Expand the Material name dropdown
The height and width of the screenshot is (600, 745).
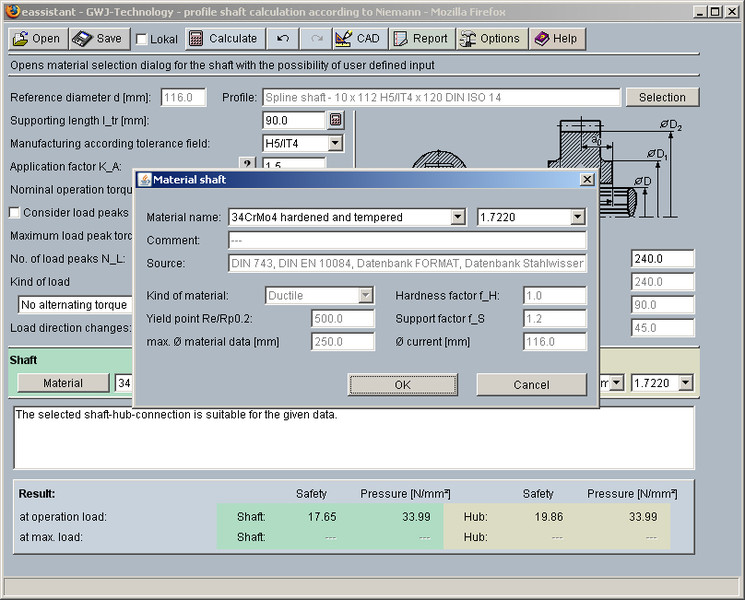[x=457, y=217]
